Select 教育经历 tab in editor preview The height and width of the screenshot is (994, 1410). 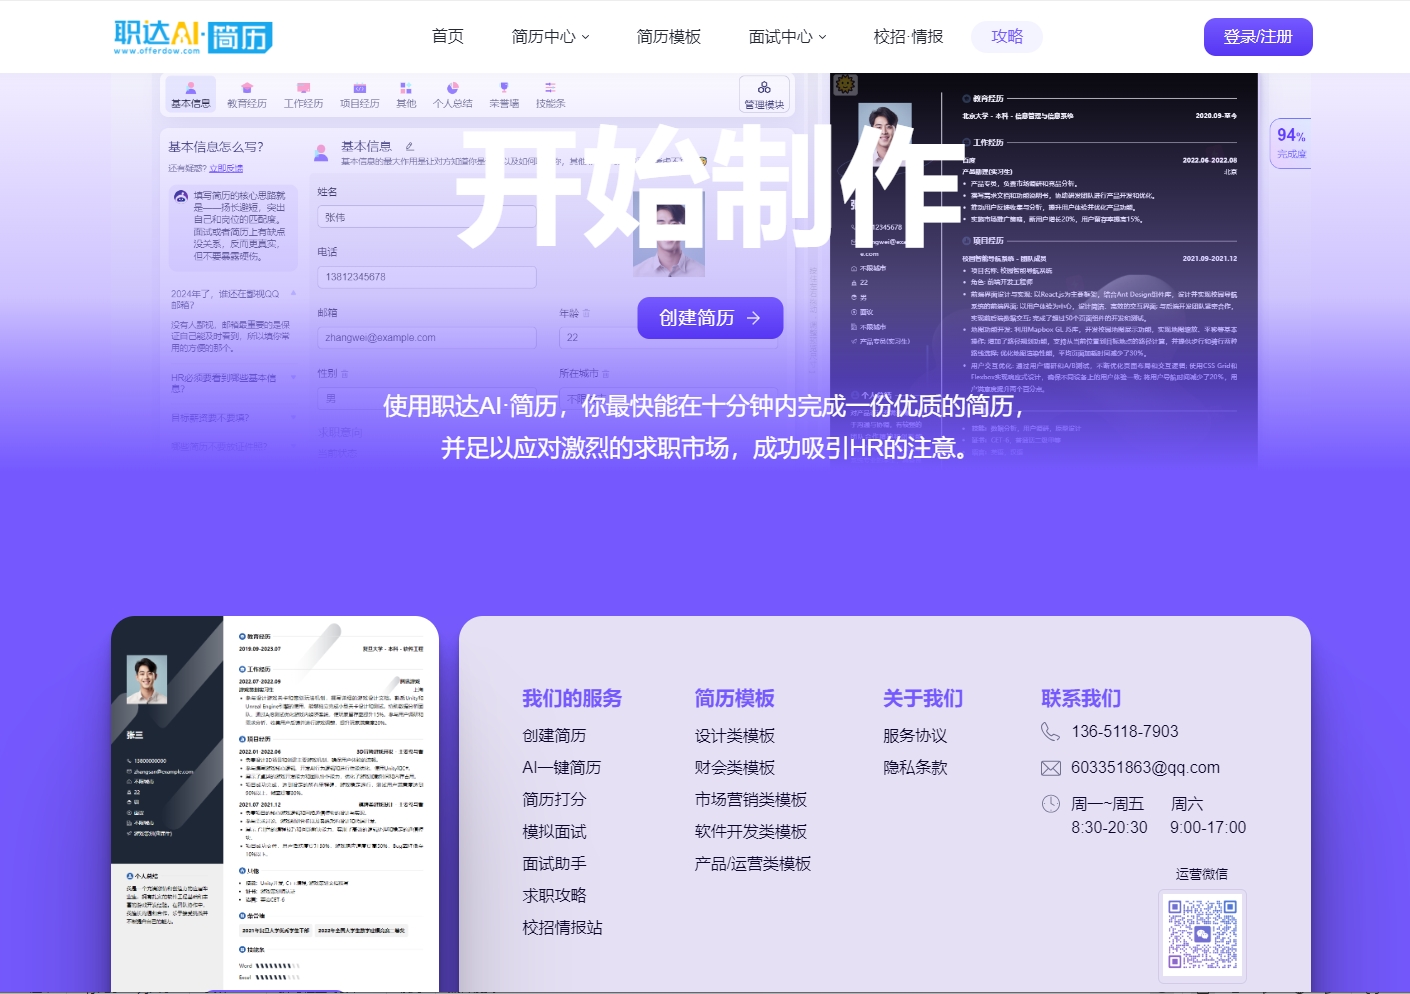pos(247,95)
